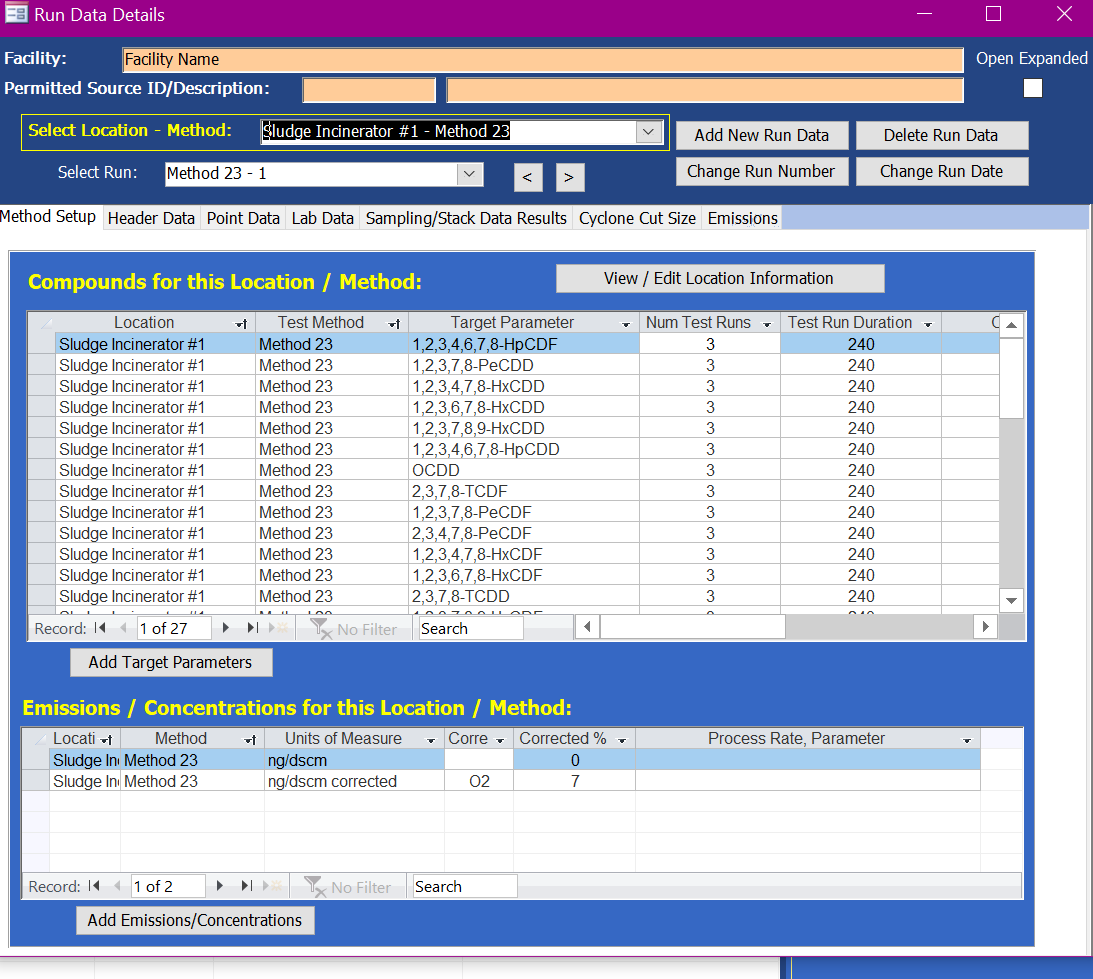Viewport: 1093px width, 979px height.
Task: Click No Filter indicator under Emissions table
Action: point(348,887)
